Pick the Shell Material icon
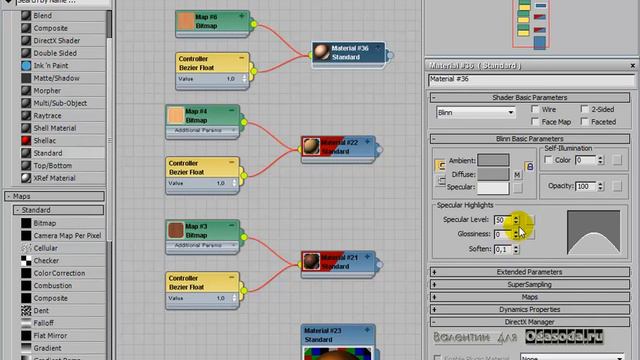Image resolution: width=640 pixels, height=360 pixels. [26, 128]
